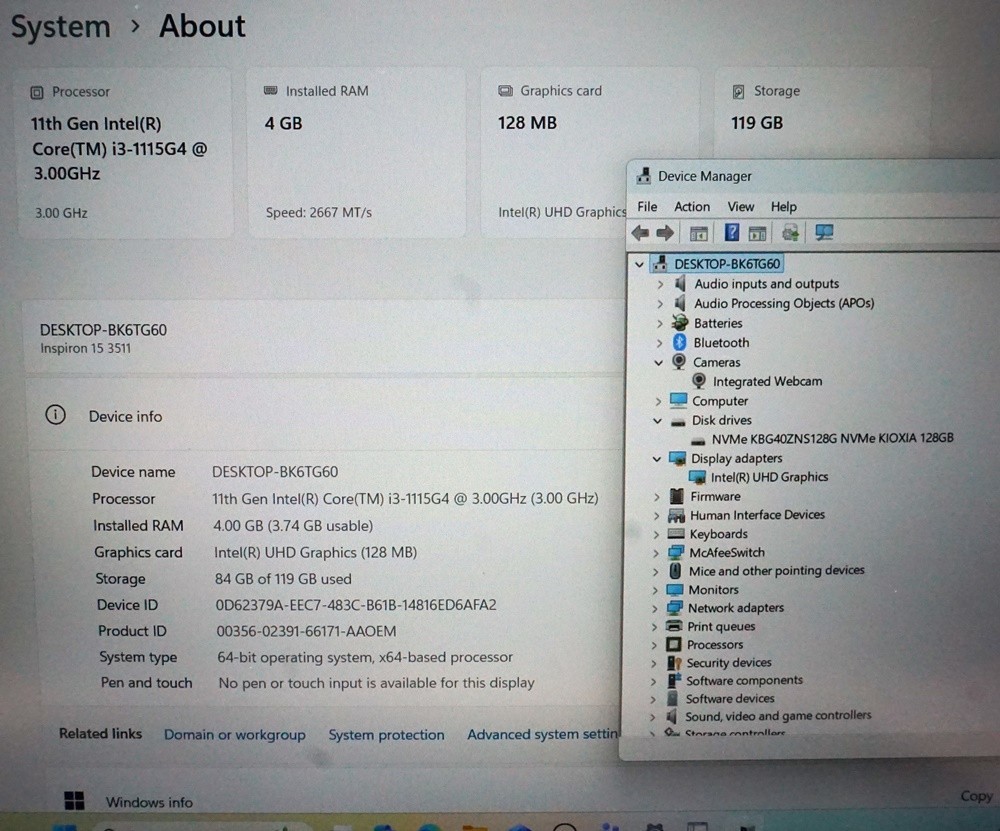Click the Print queues printer icon
This screenshot has width=1000, height=831.
(x=674, y=626)
